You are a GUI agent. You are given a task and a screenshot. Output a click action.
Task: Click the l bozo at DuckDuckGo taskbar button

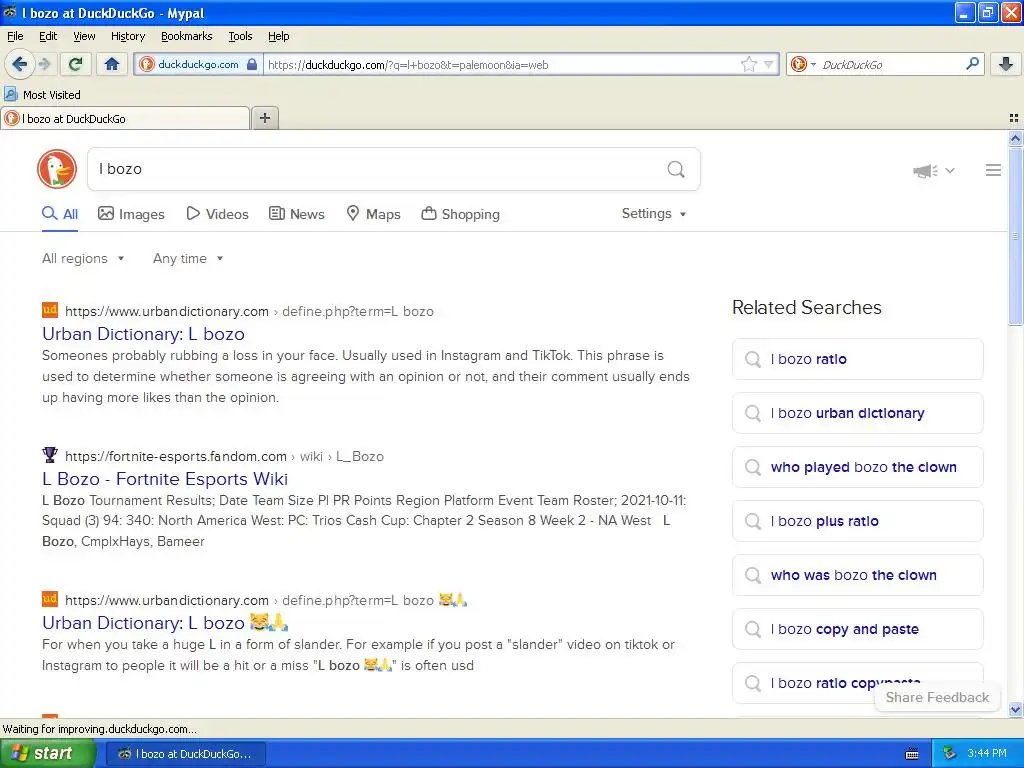185,754
